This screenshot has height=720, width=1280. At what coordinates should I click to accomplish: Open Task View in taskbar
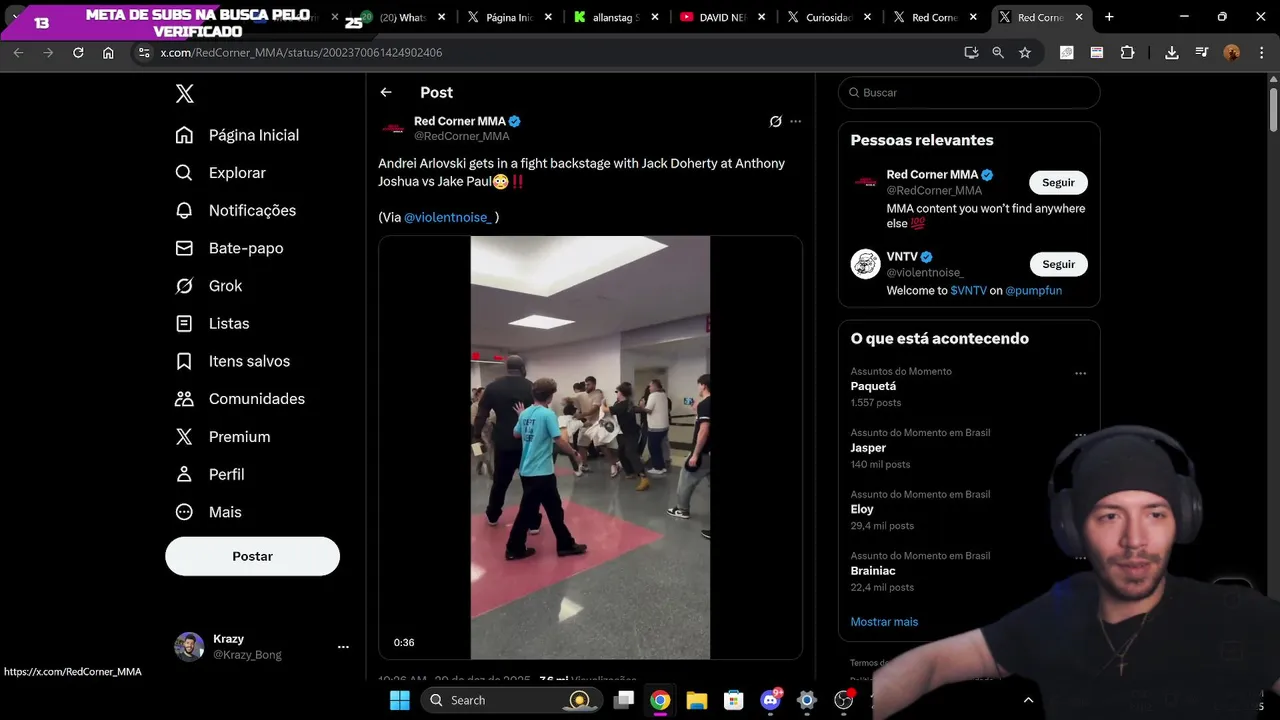coord(624,700)
